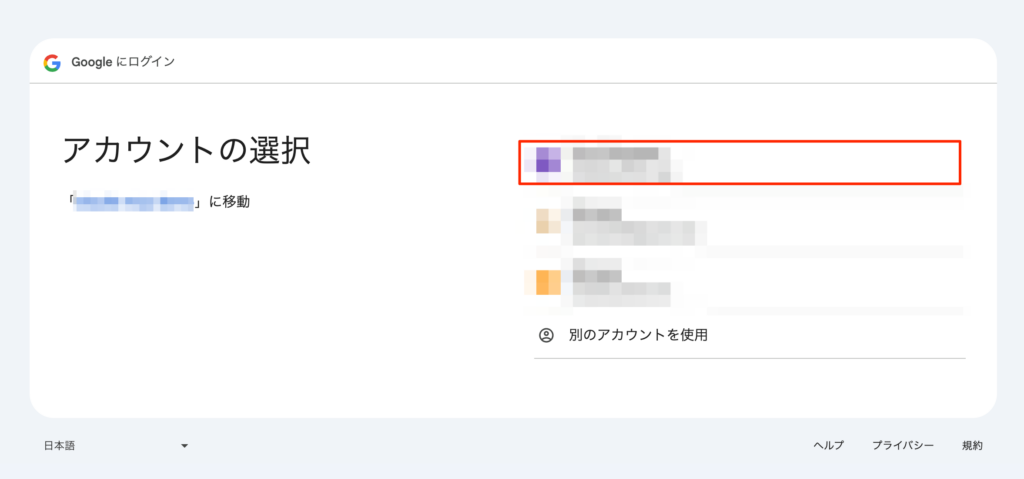Open the プライバシー link
Viewport: 1024px width, 479px height.
point(902,446)
